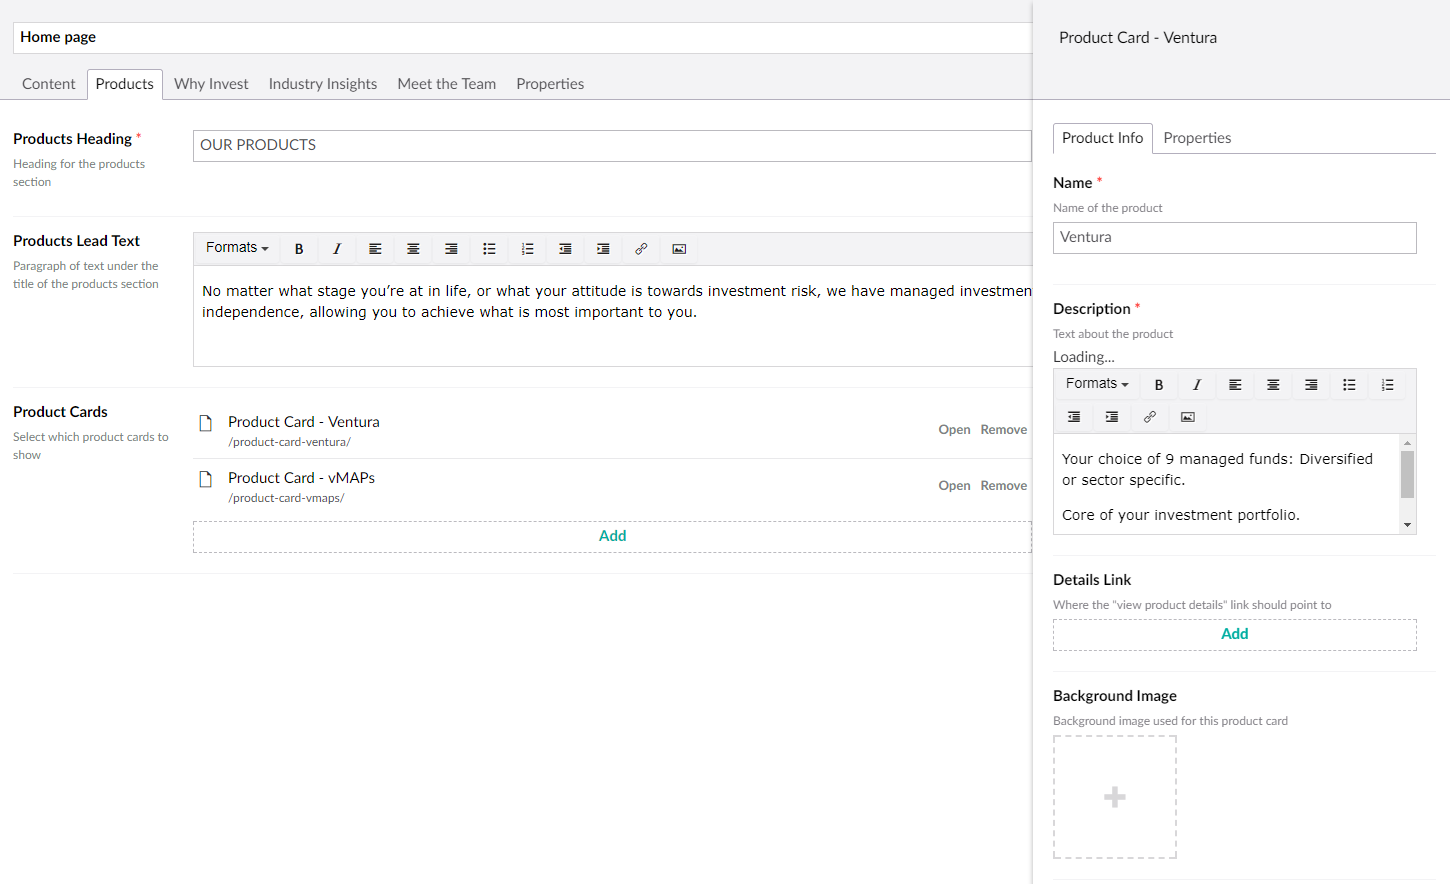Add a Details Link
The image size is (1450, 884).
(1235, 635)
